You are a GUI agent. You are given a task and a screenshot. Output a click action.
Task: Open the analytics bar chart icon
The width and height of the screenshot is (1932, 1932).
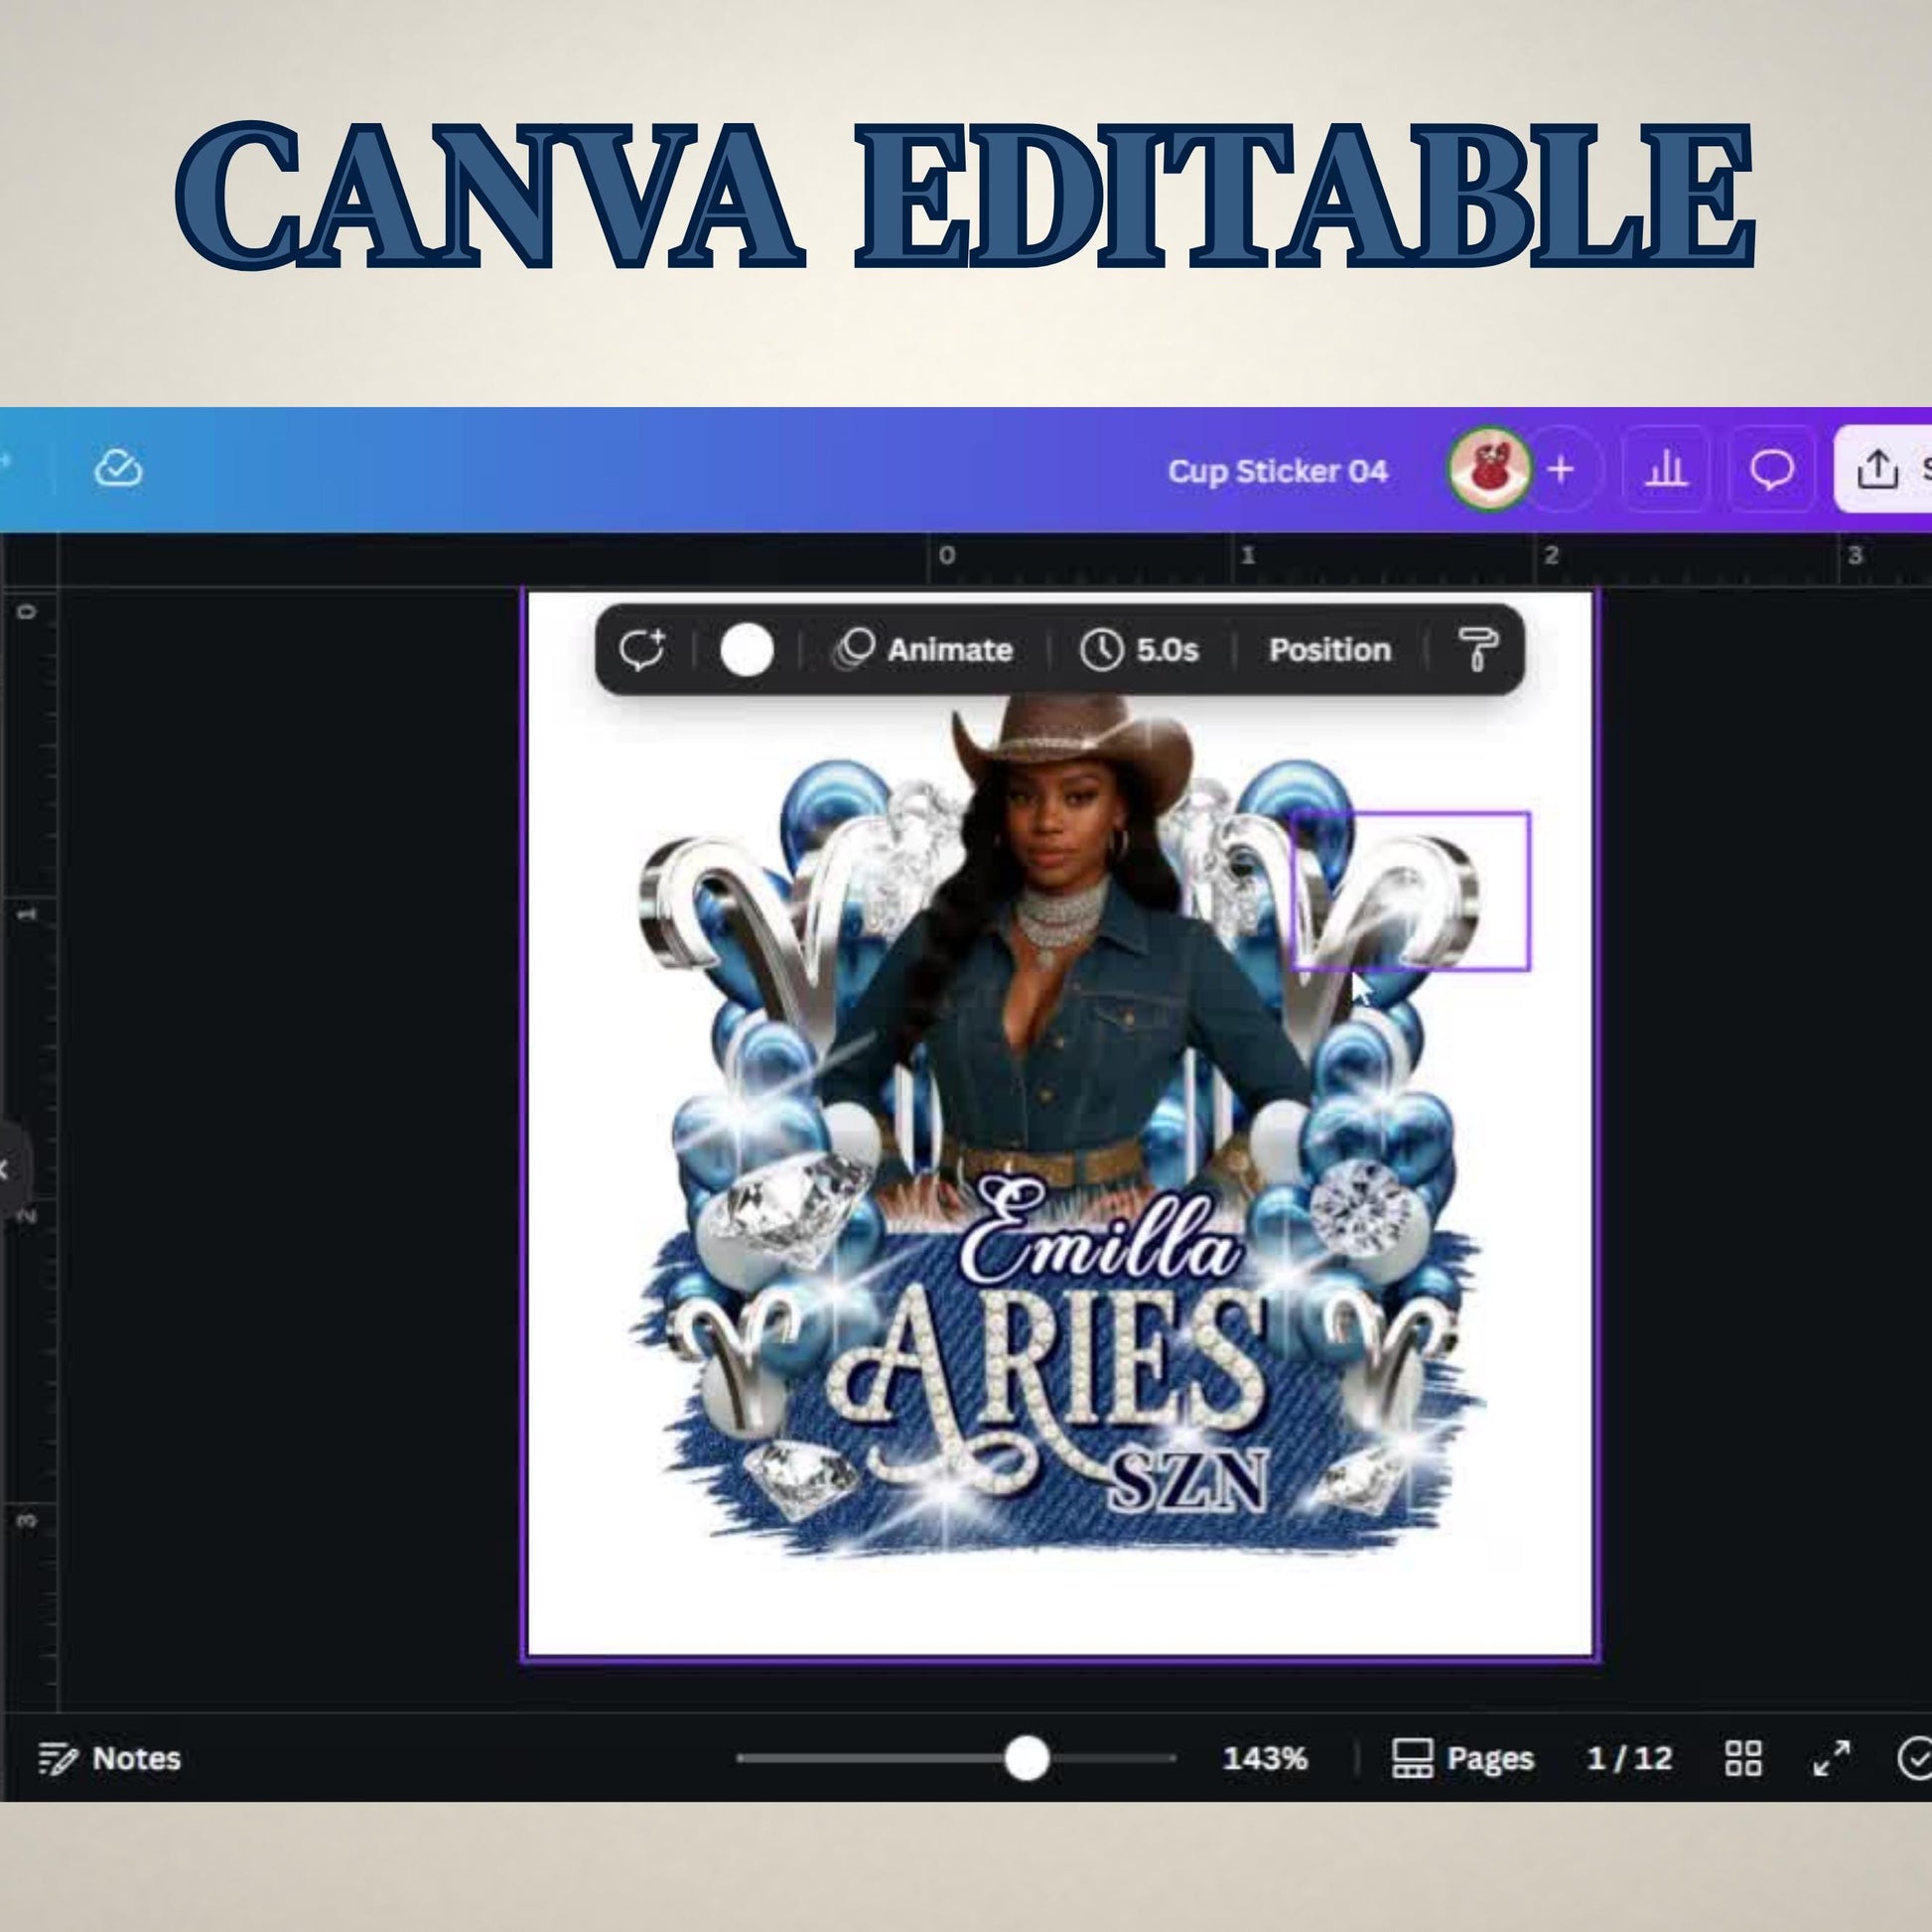(1665, 469)
